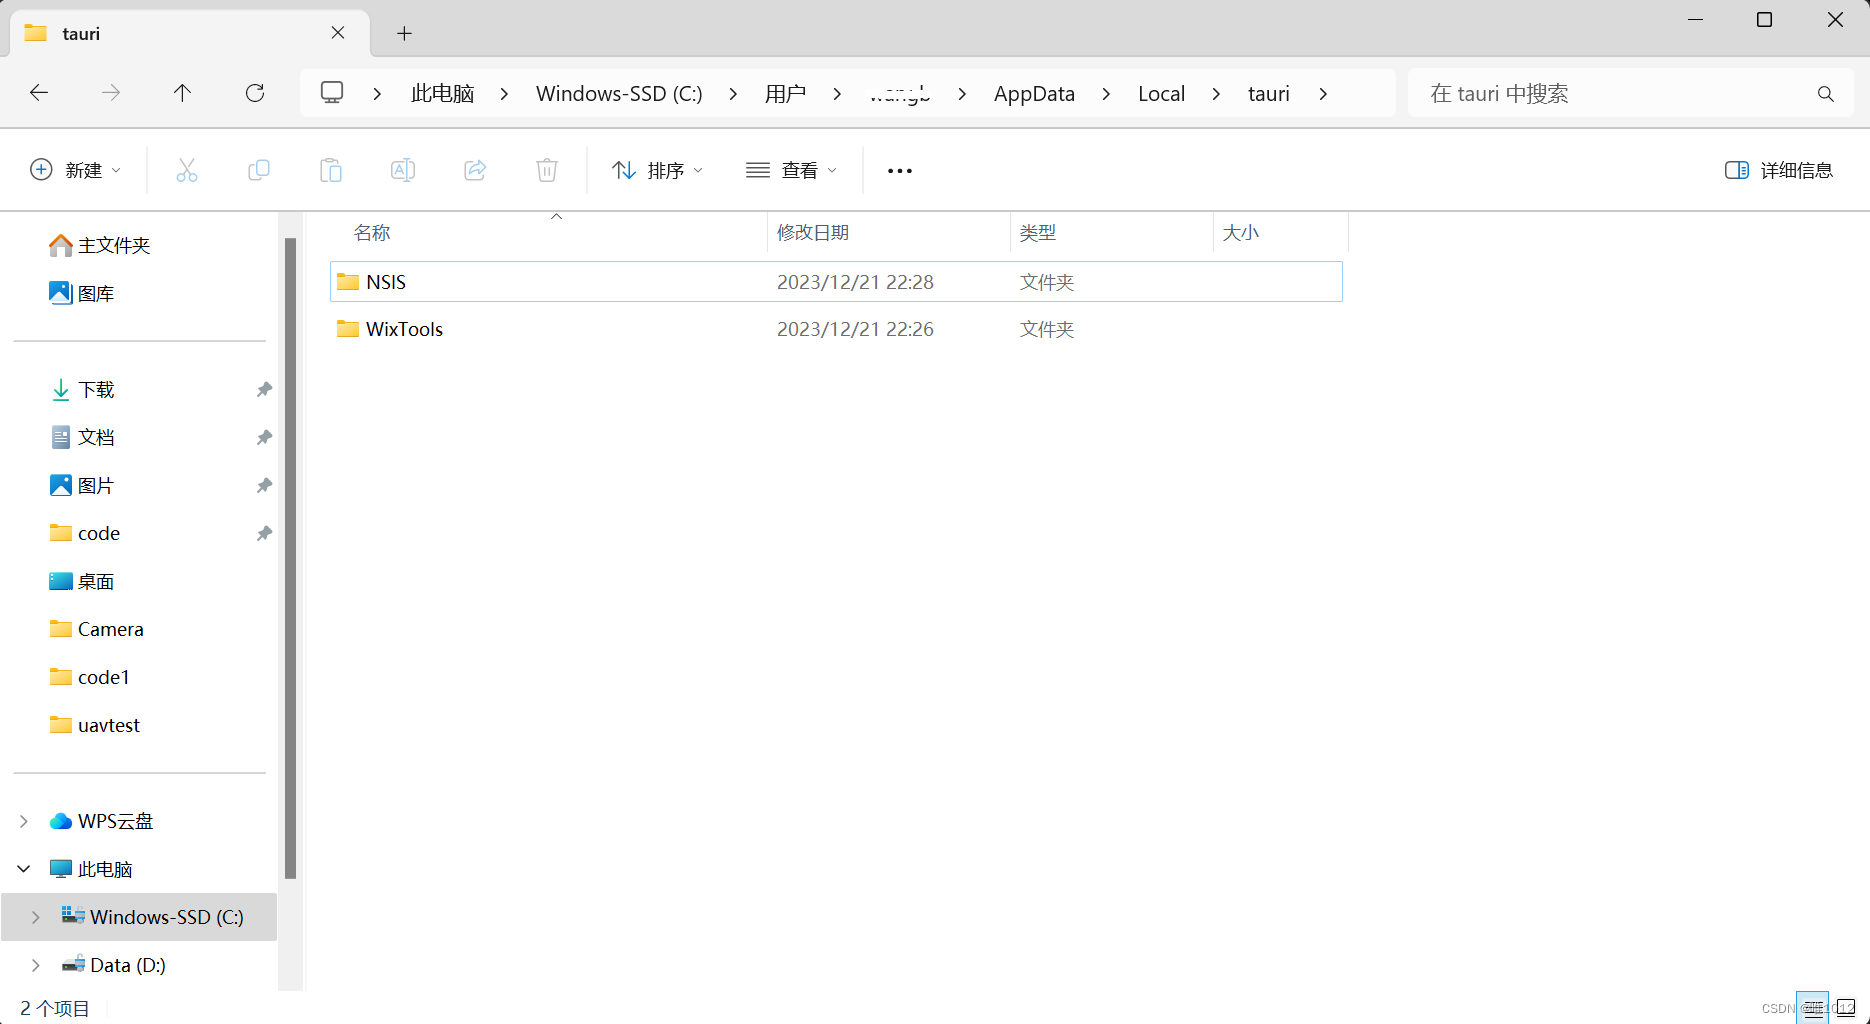
Task: Navigate to 用户 breadcrumb
Action: tap(785, 93)
